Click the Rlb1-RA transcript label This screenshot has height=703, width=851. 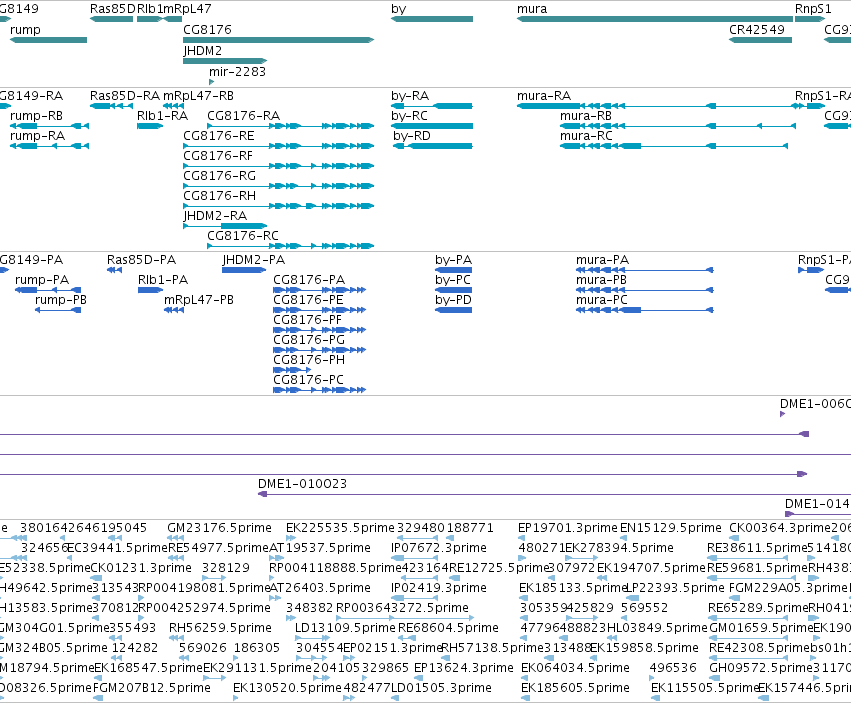[x=162, y=116]
